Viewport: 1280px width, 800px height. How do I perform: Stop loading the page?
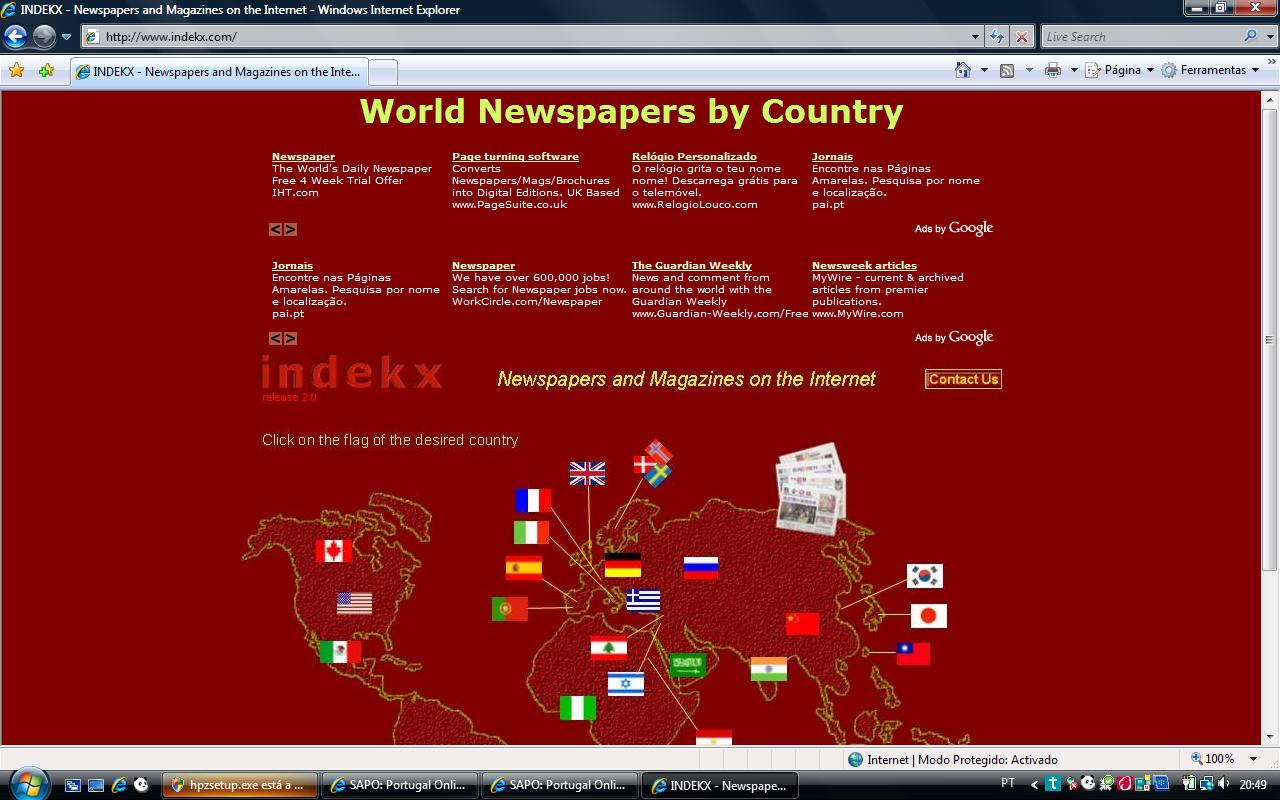point(1021,37)
